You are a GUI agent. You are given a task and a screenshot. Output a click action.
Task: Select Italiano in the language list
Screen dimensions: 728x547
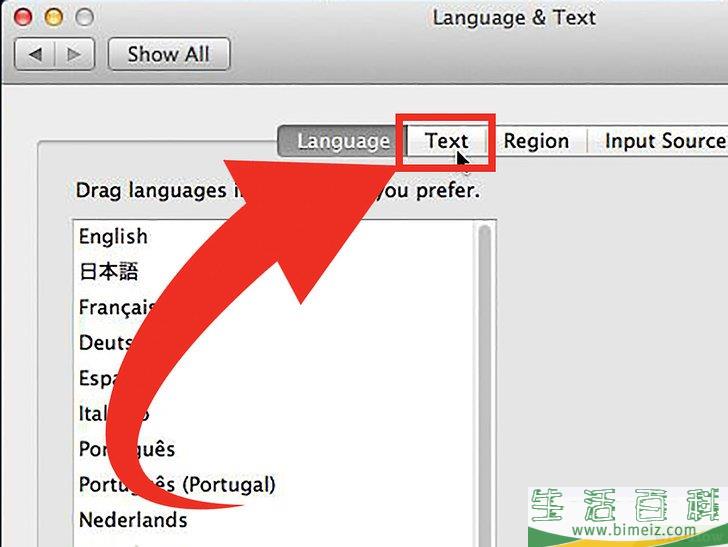[x=274, y=413]
